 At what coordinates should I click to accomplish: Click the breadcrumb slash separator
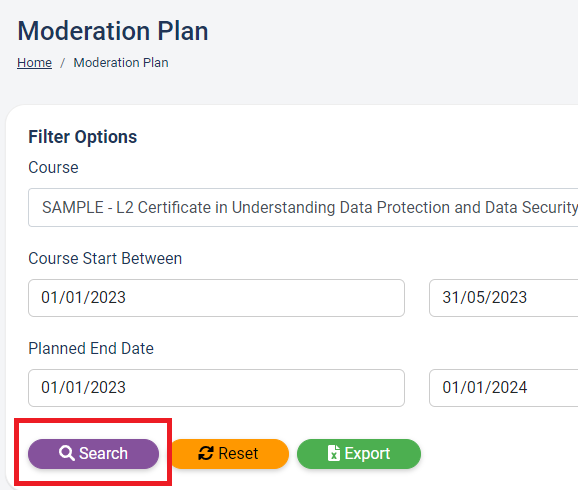(63, 63)
